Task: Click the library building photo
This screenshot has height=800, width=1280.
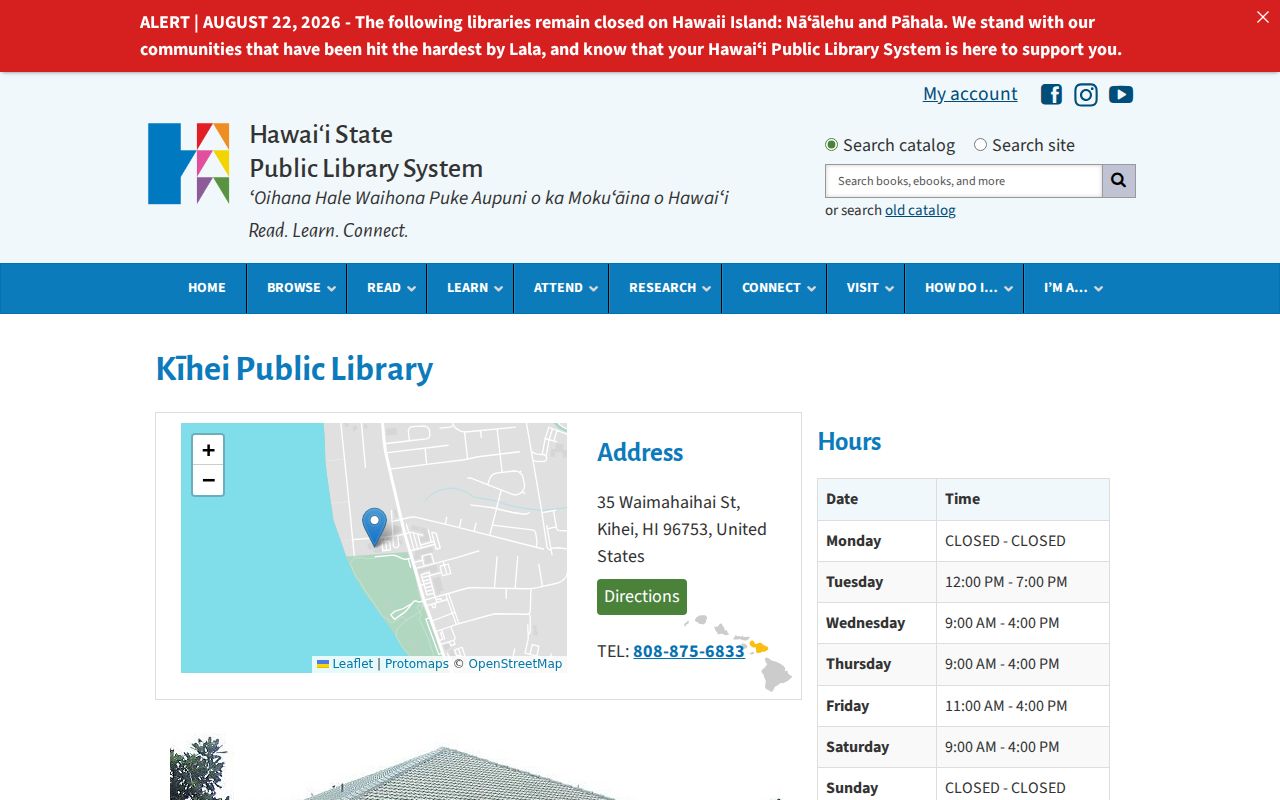Action: point(478,768)
